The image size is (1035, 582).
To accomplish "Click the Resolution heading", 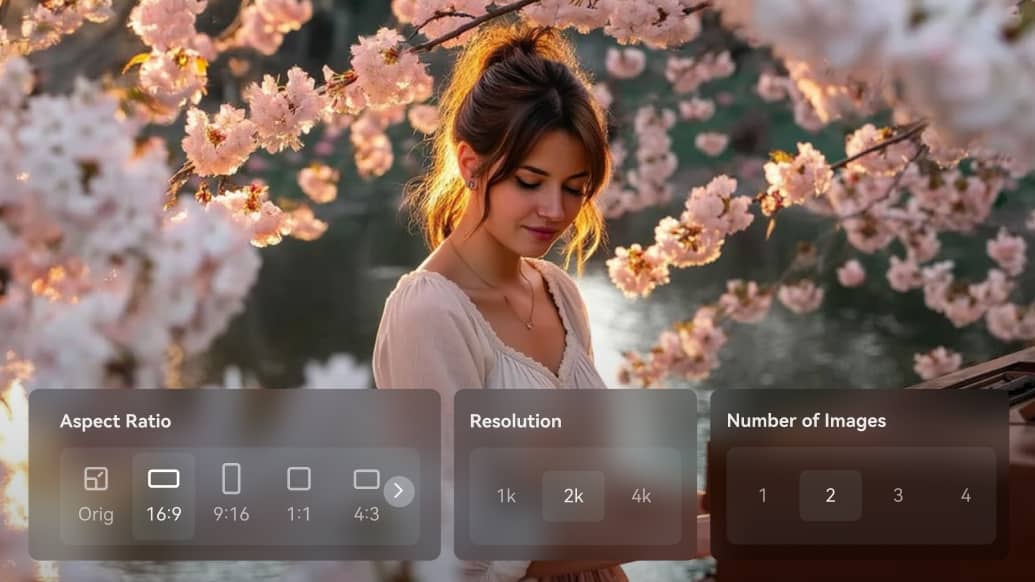I will point(516,421).
